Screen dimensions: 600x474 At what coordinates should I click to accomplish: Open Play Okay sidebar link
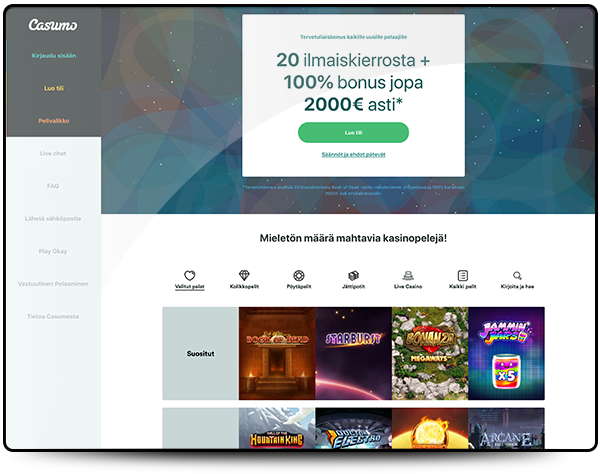pyautogui.click(x=53, y=251)
